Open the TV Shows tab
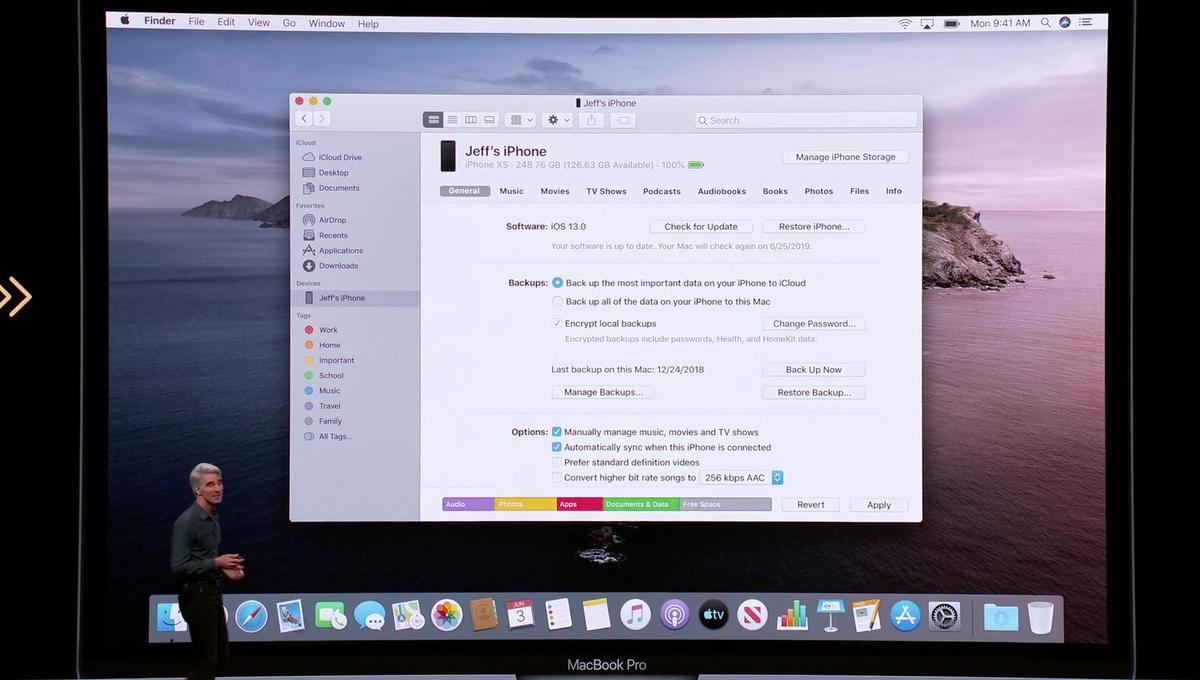 pyautogui.click(x=606, y=191)
